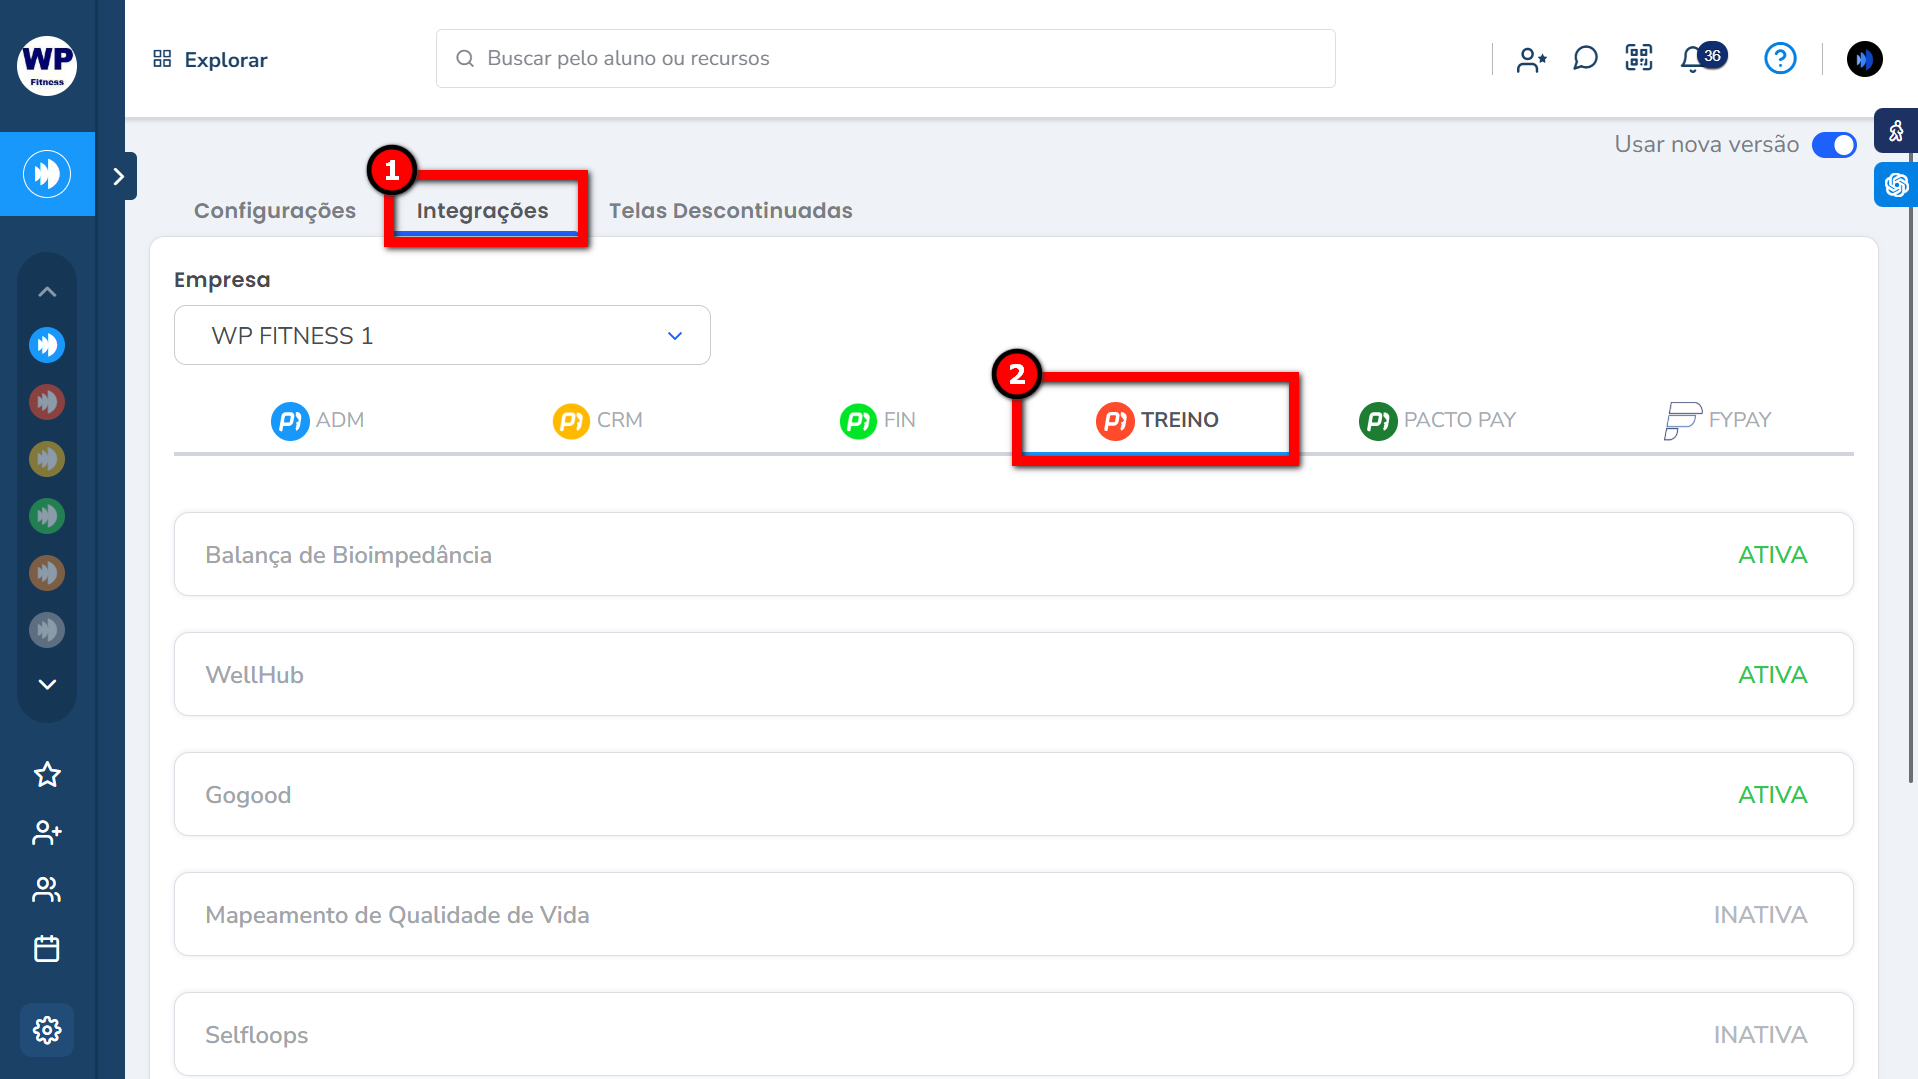1918x1079 pixels.
Task: Click the search field for aluno
Action: 885,59
